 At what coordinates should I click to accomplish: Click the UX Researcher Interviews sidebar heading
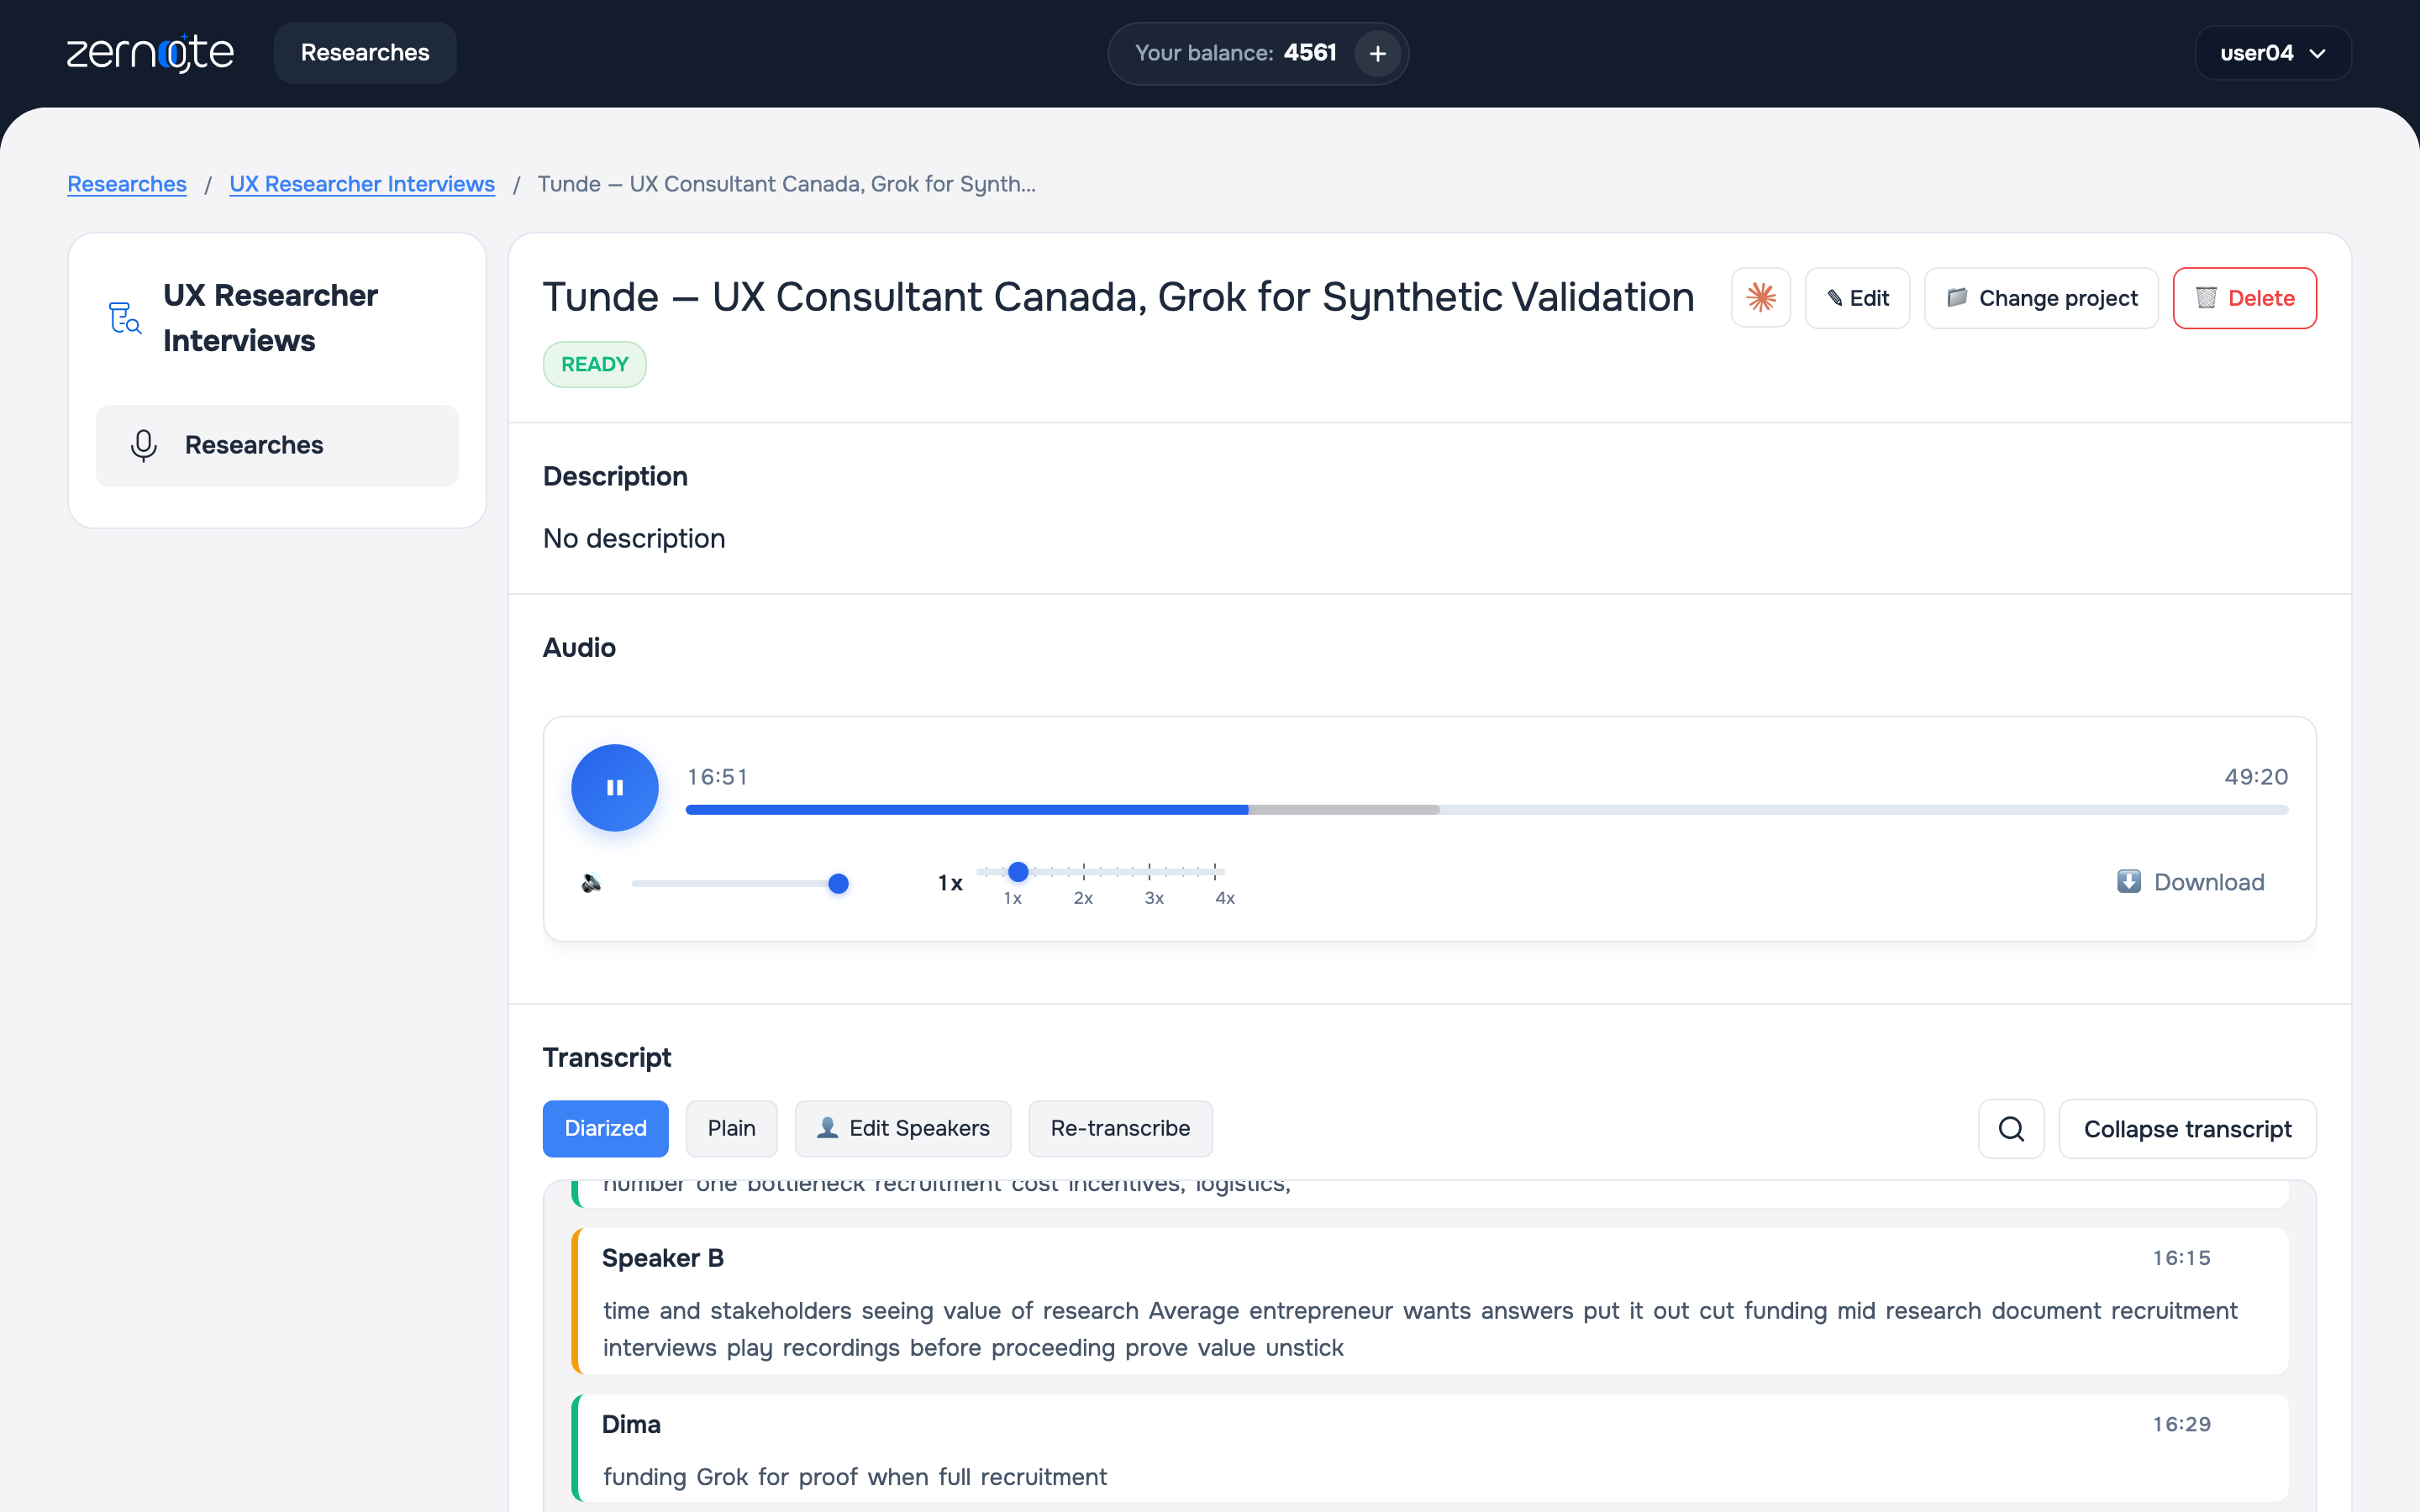270,318
